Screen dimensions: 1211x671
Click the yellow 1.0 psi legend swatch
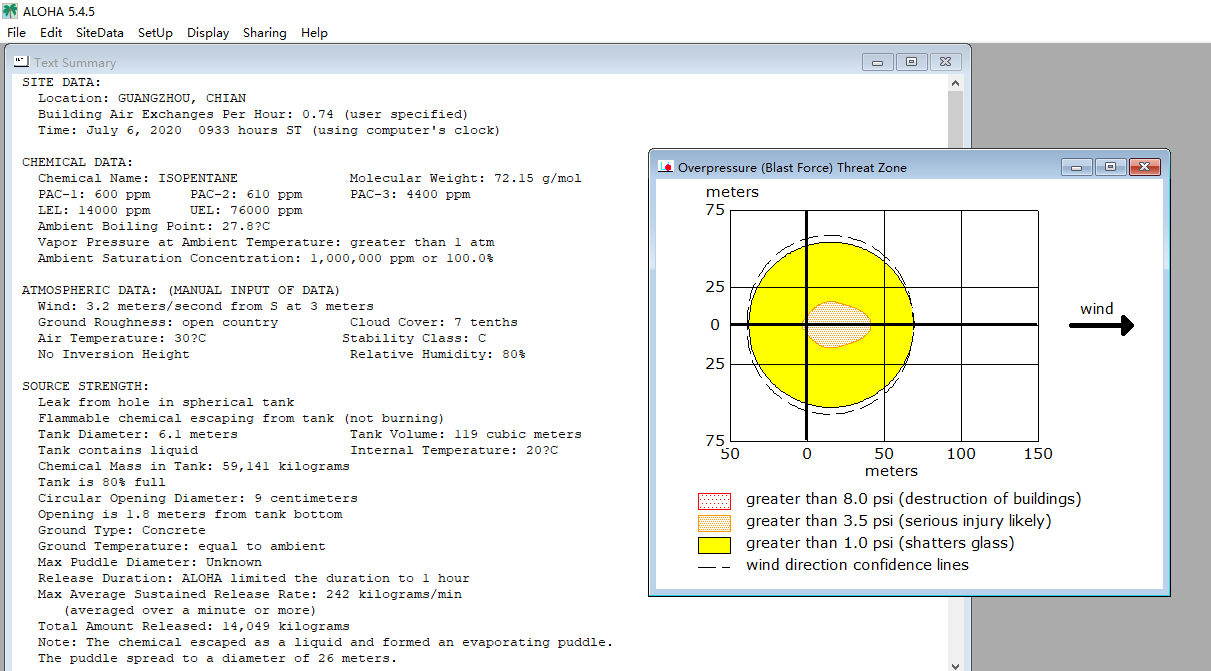pyautogui.click(x=714, y=545)
